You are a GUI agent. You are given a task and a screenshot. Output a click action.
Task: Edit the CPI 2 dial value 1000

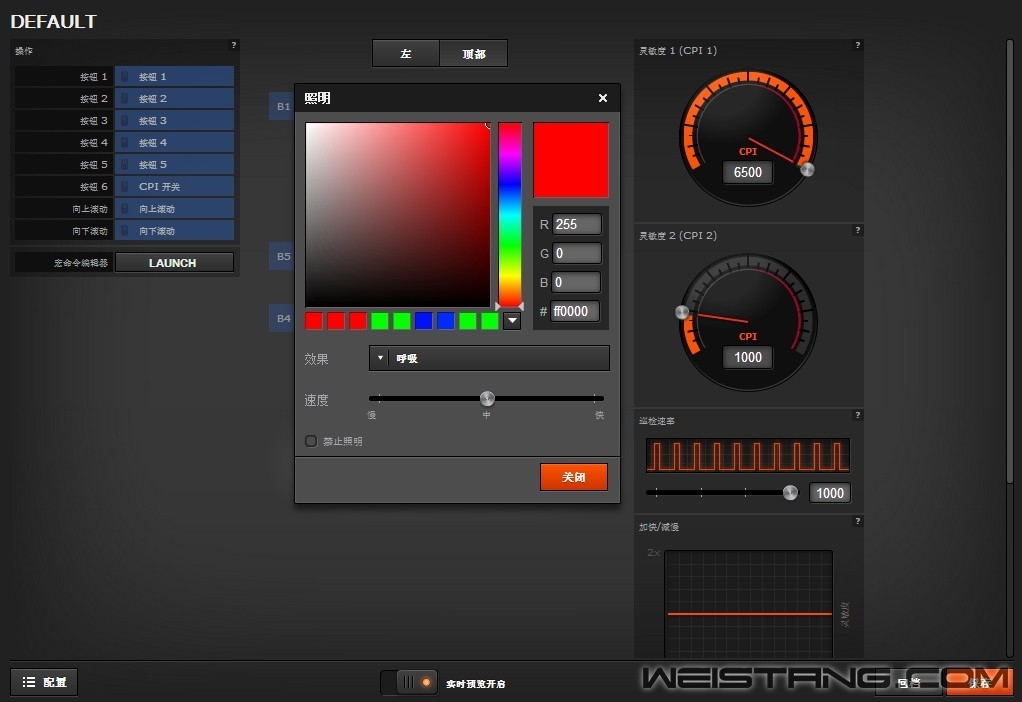(748, 357)
